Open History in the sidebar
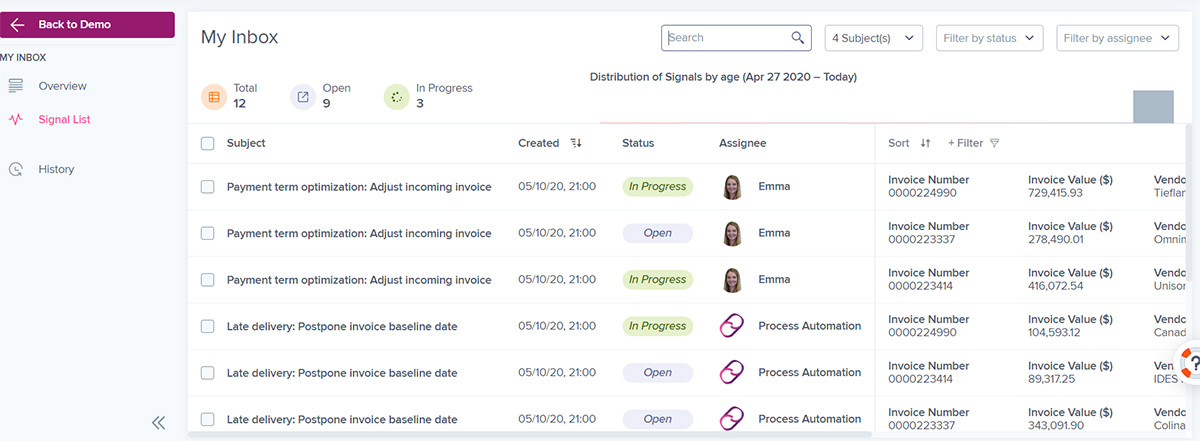The height and width of the screenshot is (441, 1200). coord(56,169)
